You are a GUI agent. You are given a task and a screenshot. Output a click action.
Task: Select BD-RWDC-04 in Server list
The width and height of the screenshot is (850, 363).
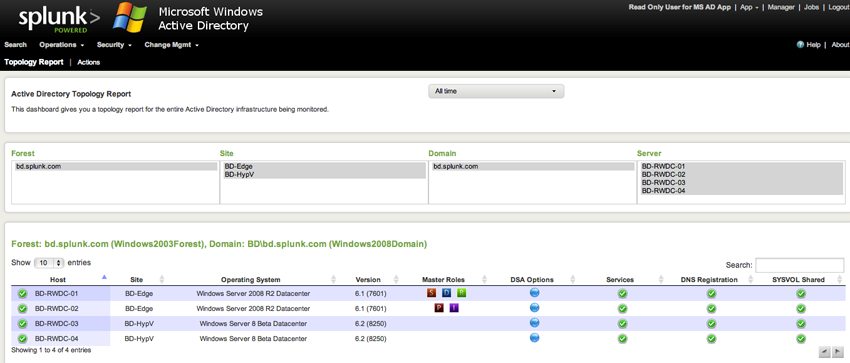741,191
